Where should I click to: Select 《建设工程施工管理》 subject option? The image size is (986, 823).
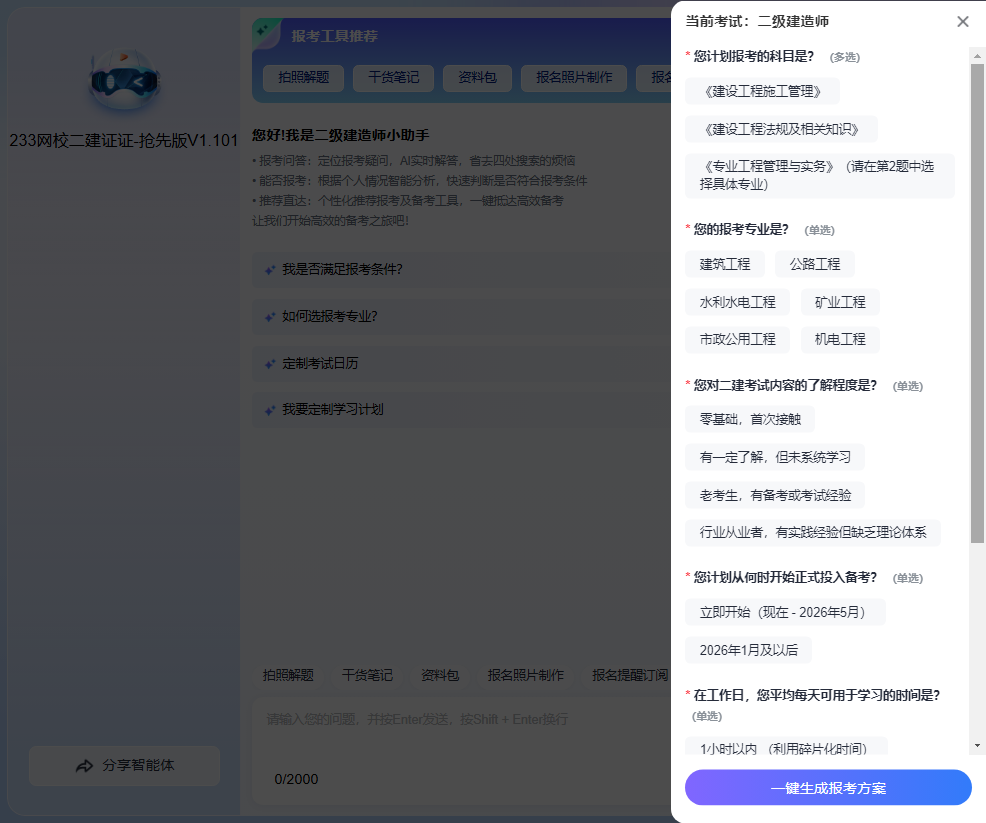(762, 91)
